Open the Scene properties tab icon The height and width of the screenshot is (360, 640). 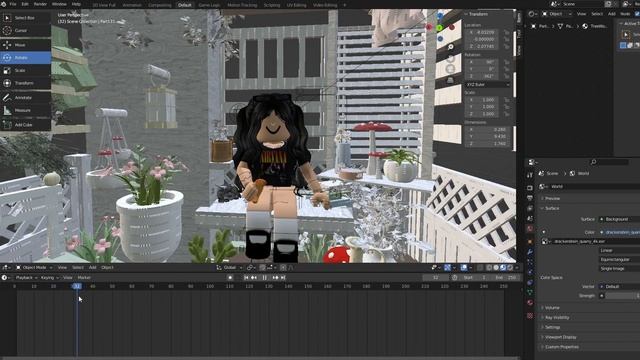click(x=530, y=219)
